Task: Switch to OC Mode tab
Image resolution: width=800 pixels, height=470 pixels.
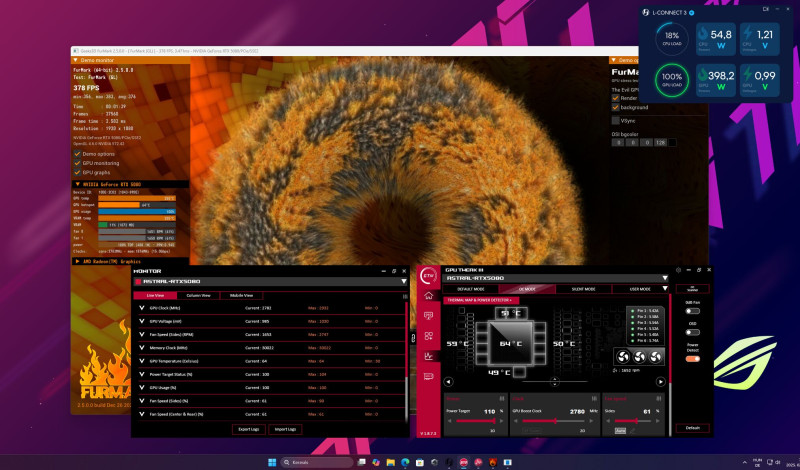Action: pyautogui.click(x=527, y=289)
